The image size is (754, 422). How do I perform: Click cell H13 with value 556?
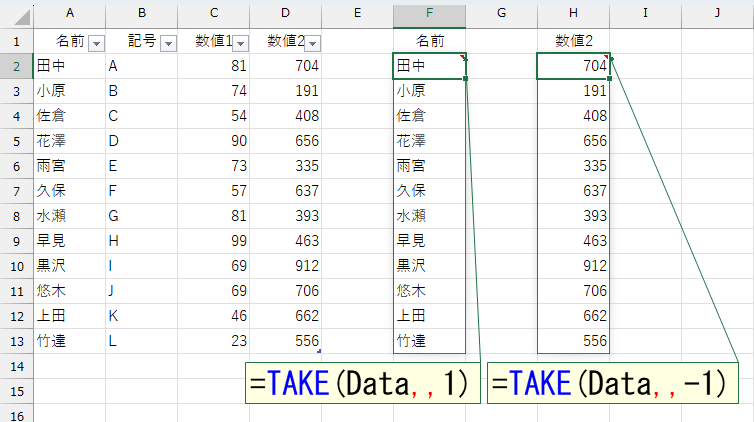coord(573,341)
